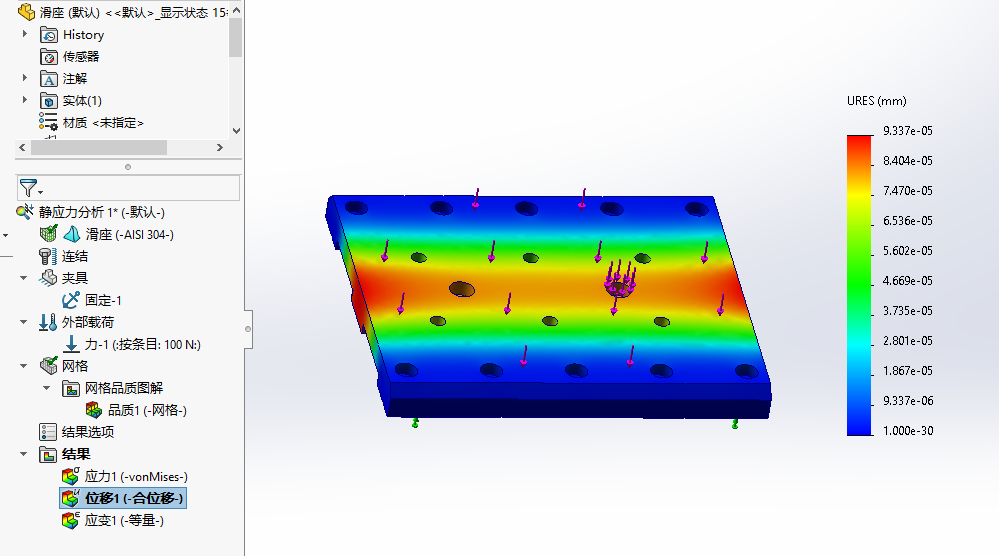Click upper tree vertical scrollbar up arrow
Image resolution: width=999 pixels, height=556 pixels.
tap(236, 10)
